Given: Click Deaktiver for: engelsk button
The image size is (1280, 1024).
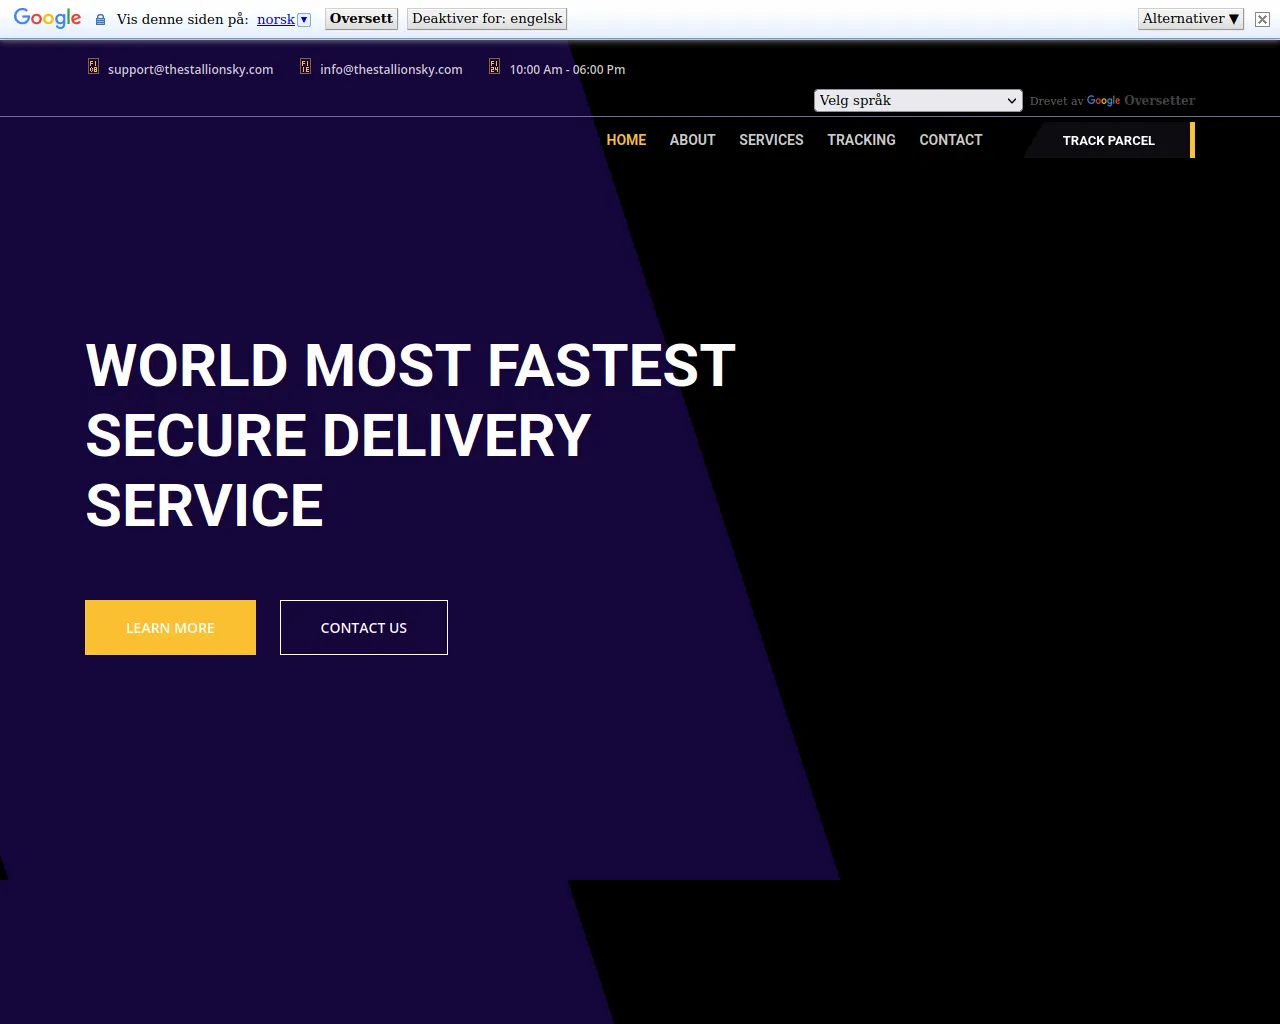Looking at the screenshot, I should pos(487,19).
